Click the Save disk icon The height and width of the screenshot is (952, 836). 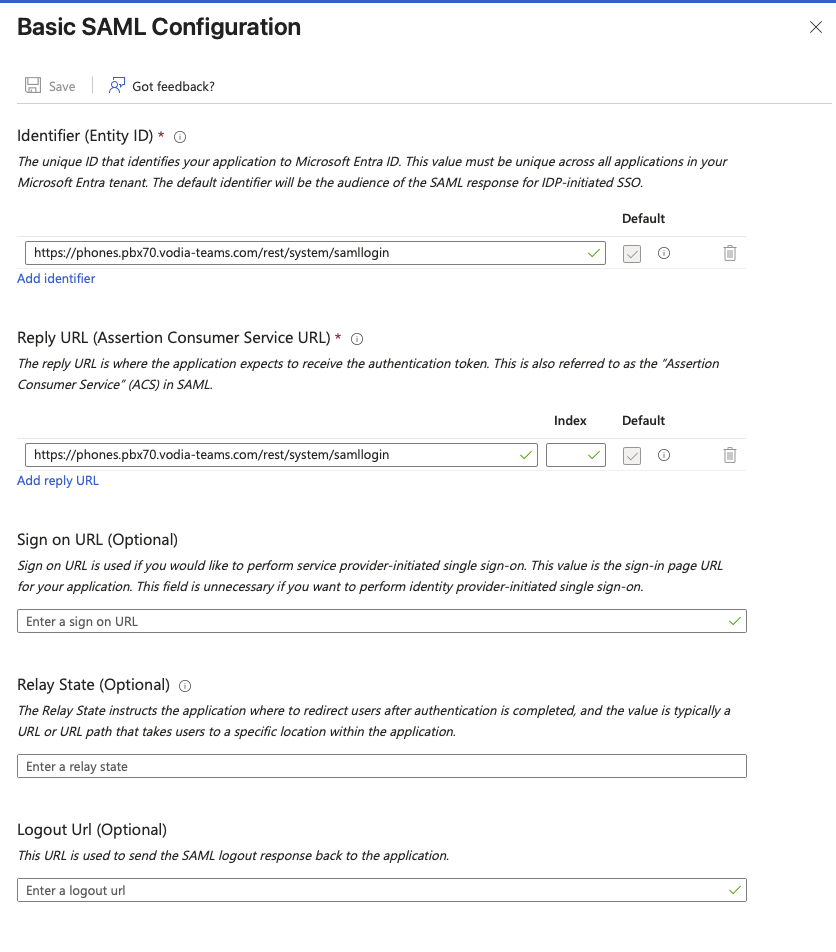(33, 86)
